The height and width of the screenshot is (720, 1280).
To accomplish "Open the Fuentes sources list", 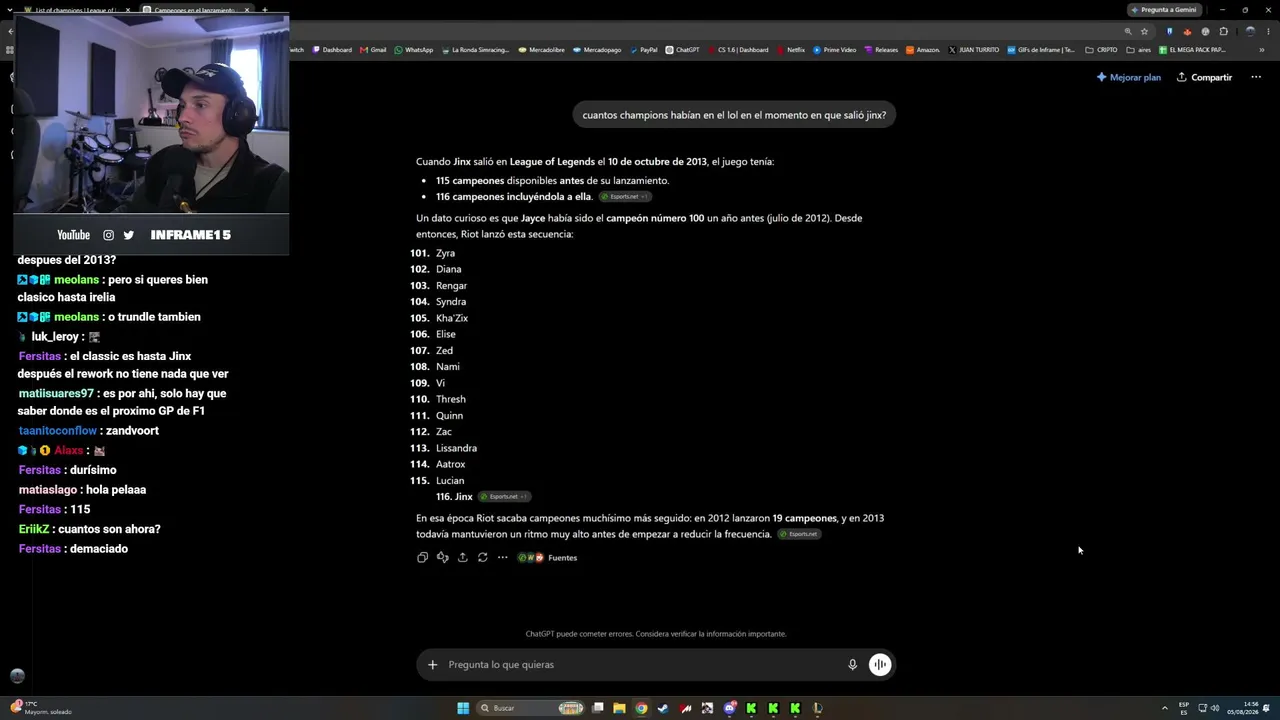I will [547, 558].
